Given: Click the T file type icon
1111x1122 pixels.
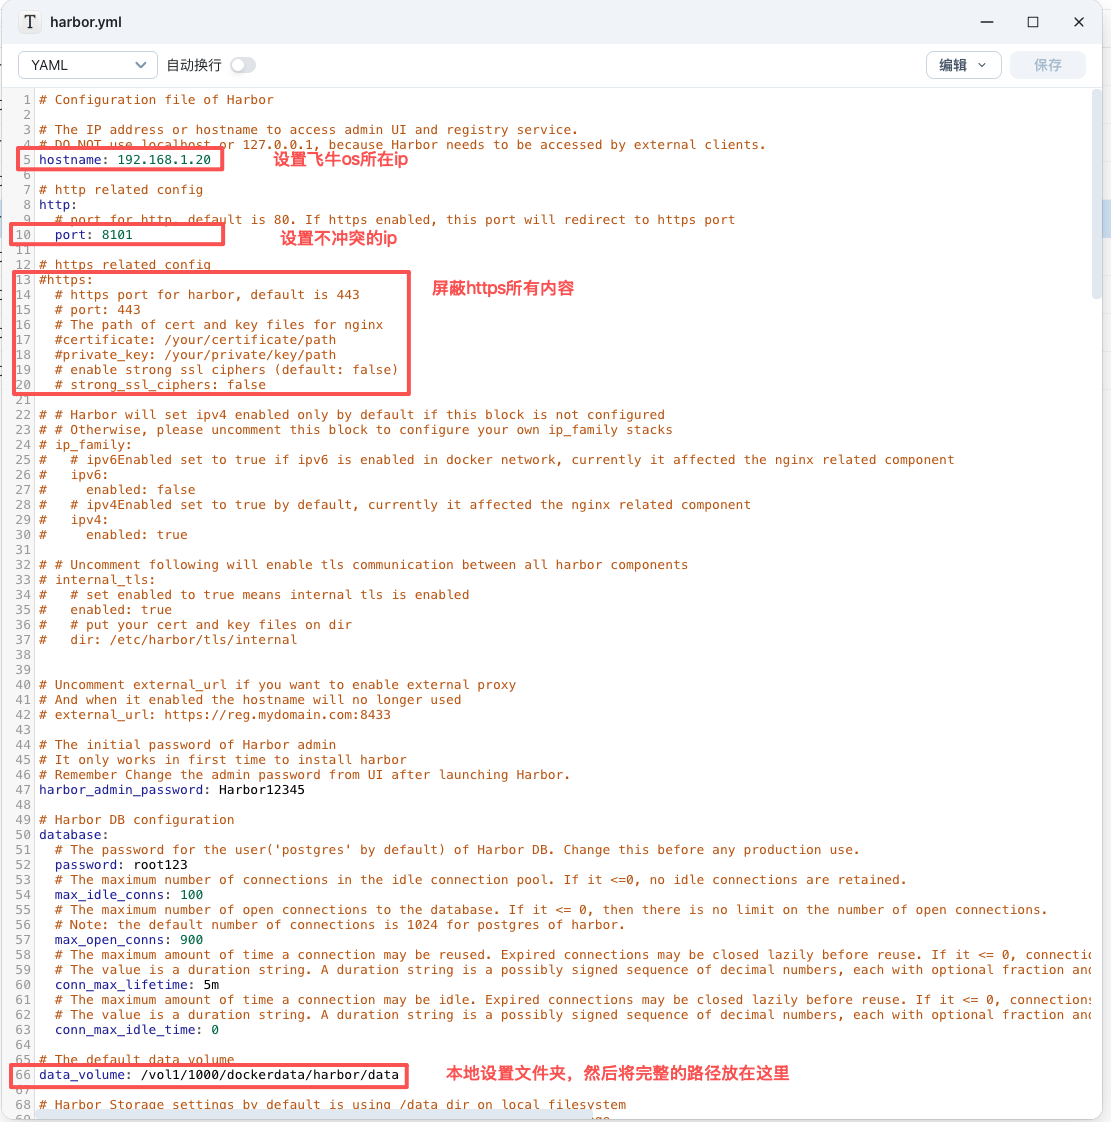Looking at the screenshot, I should tap(30, 22).
